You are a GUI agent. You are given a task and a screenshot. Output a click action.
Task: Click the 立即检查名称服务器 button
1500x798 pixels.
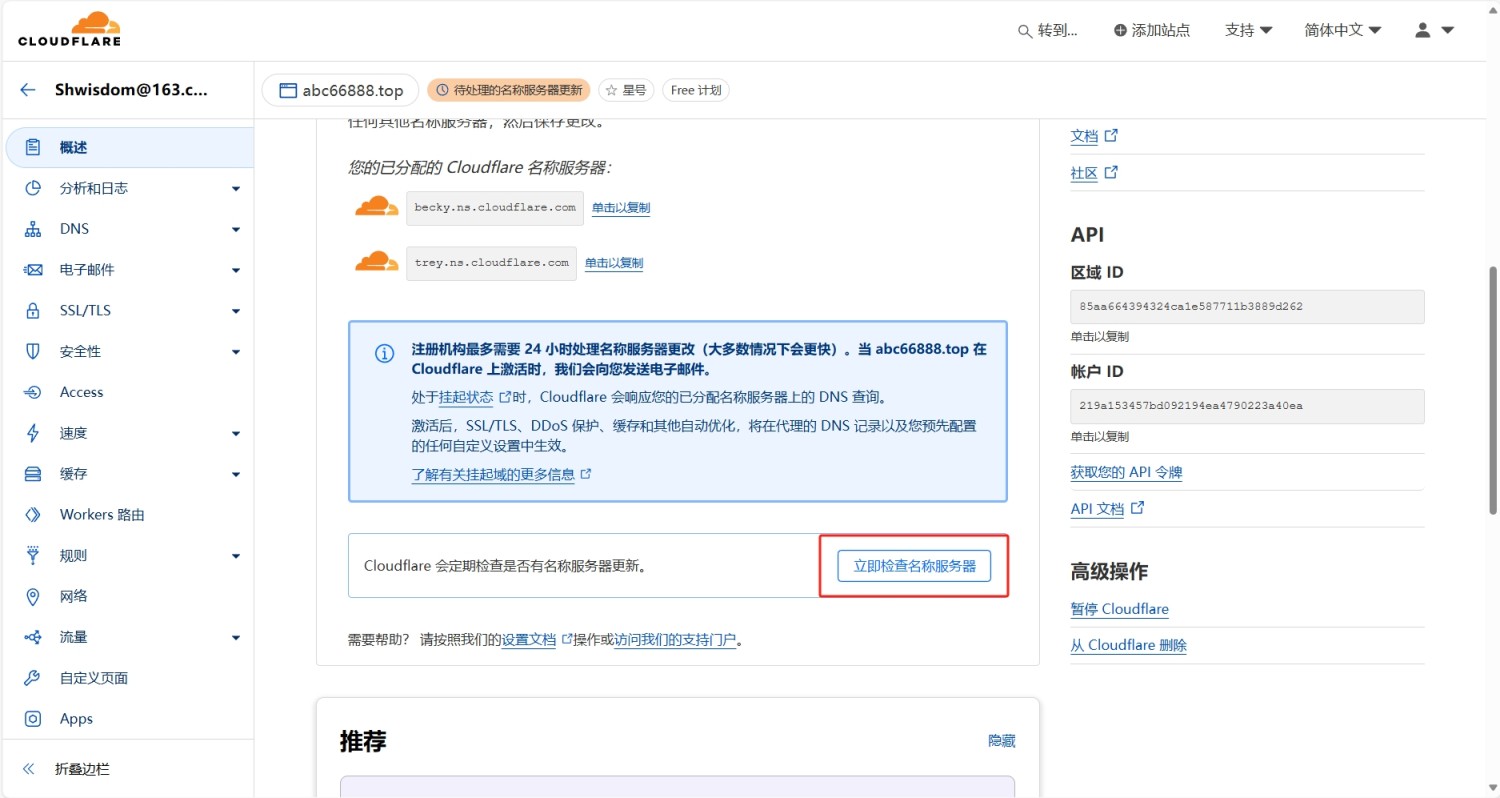[x=914, y=566]
